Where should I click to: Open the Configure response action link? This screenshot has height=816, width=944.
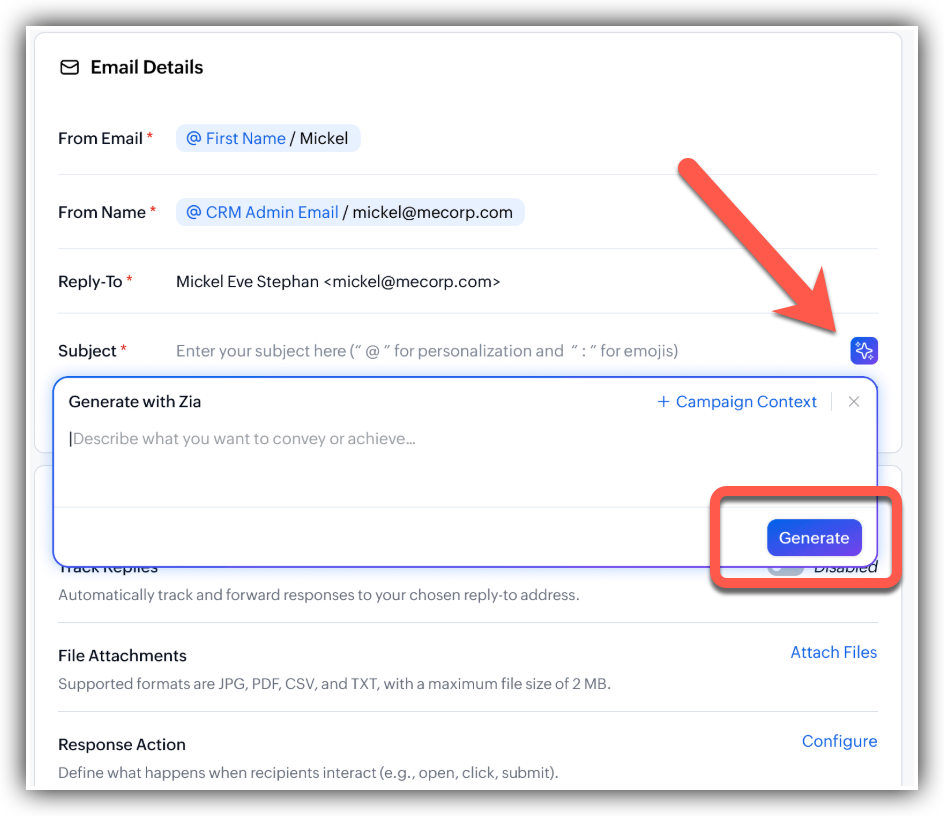[x=839, y=741]
